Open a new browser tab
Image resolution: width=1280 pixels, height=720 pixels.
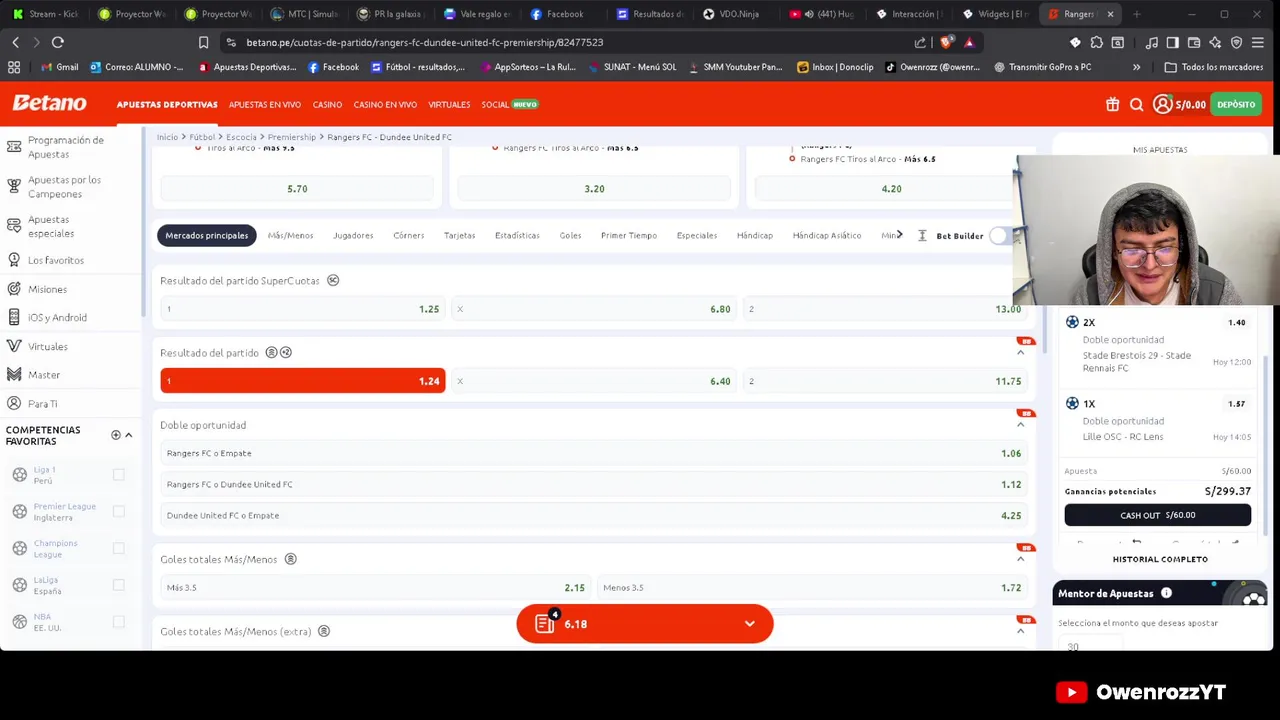(1136, 14)
